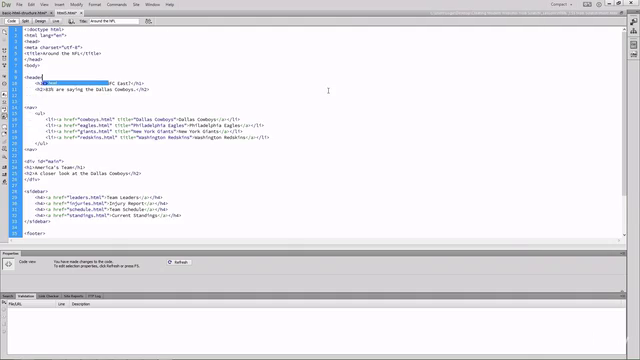Click the Collapse Selection icon
640x360 pixels.
click(4, 58)
